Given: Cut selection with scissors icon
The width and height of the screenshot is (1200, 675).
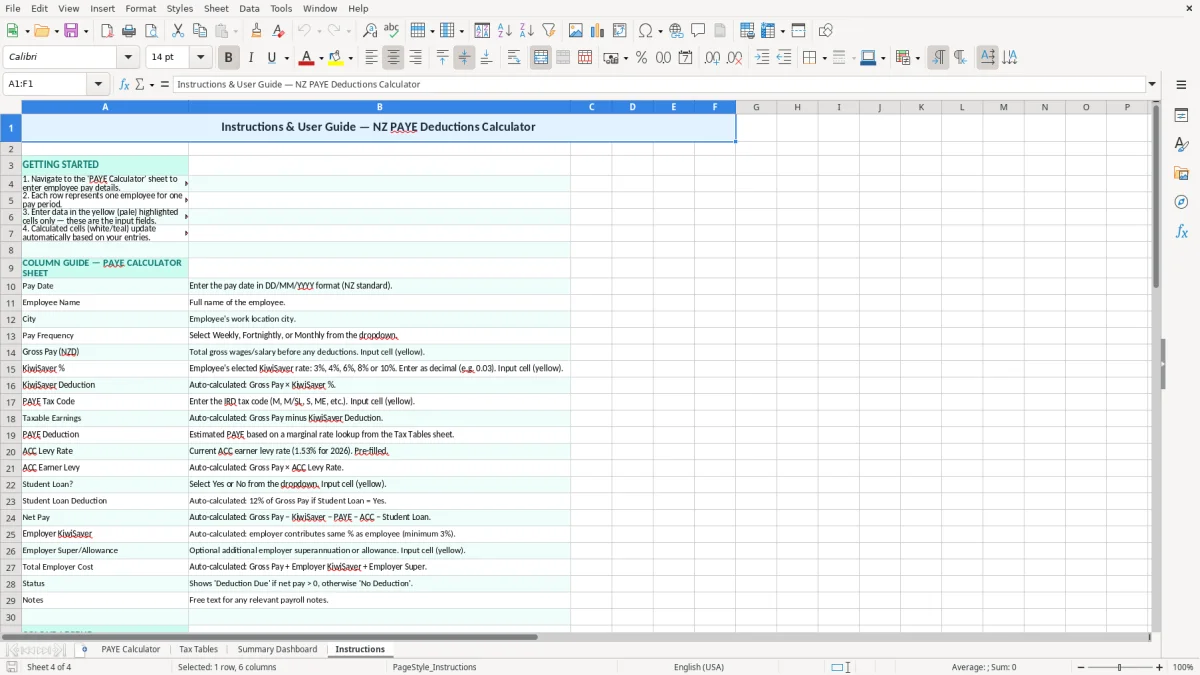Looking at the screenshot, I should point(177,31).
